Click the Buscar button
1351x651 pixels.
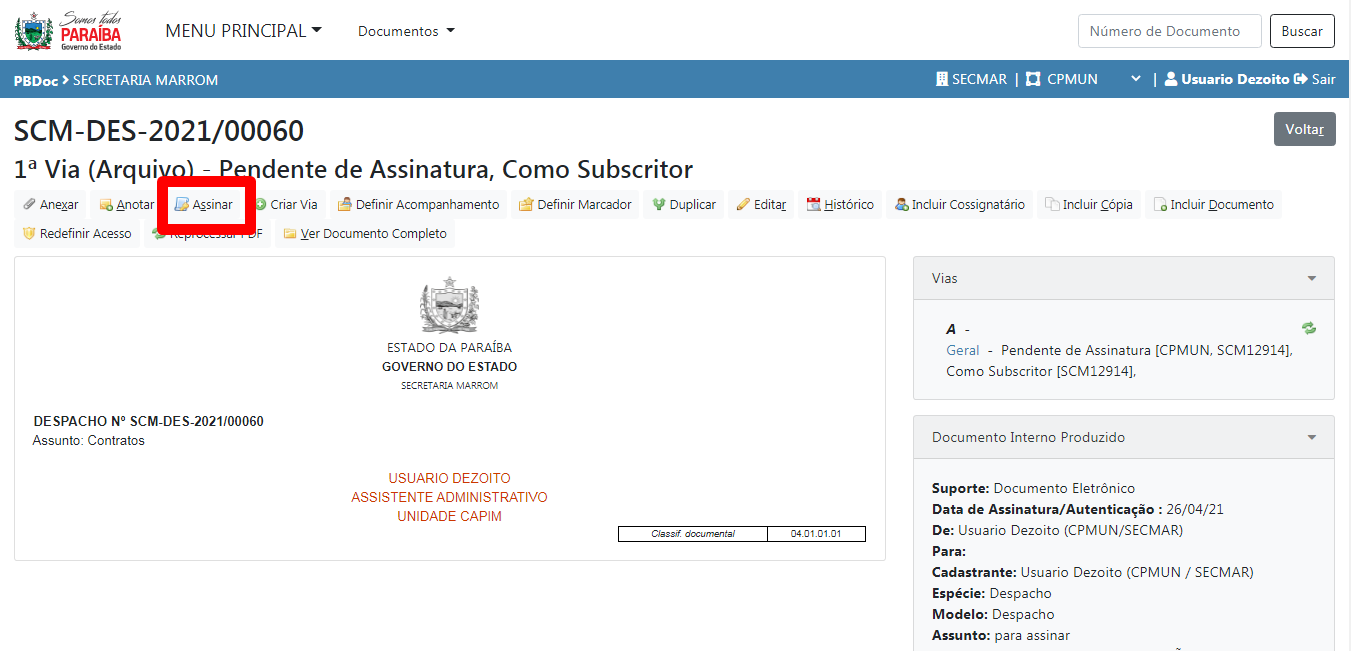click(1302, 31)
